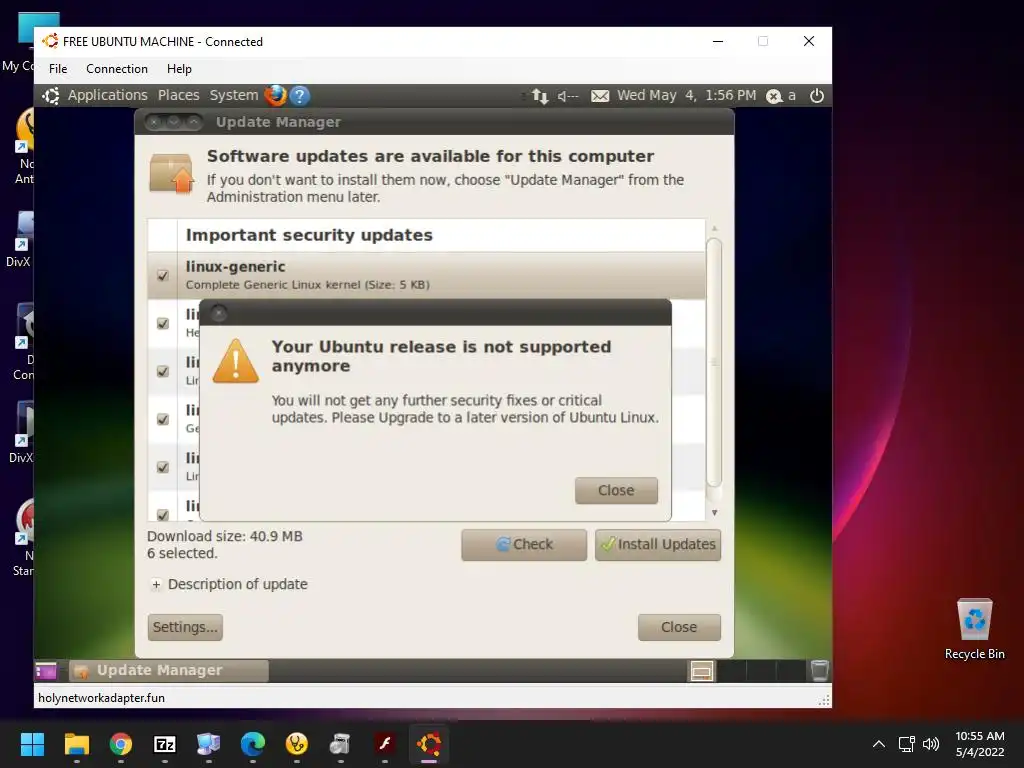Open the blue Help question mark icon
The image size is (1024, 768).
coord(300,96)
